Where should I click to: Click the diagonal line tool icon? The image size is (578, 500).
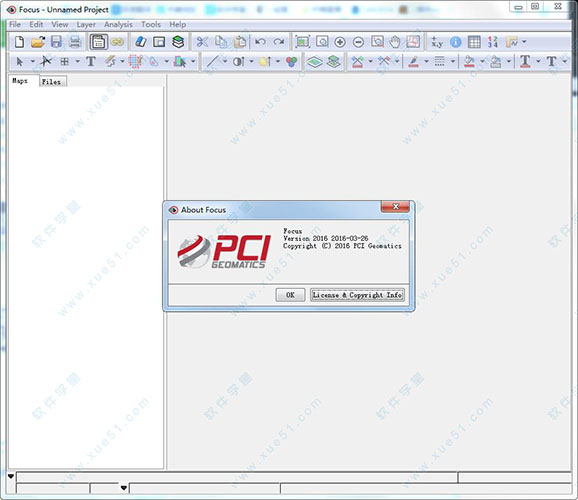click(213, 61)
